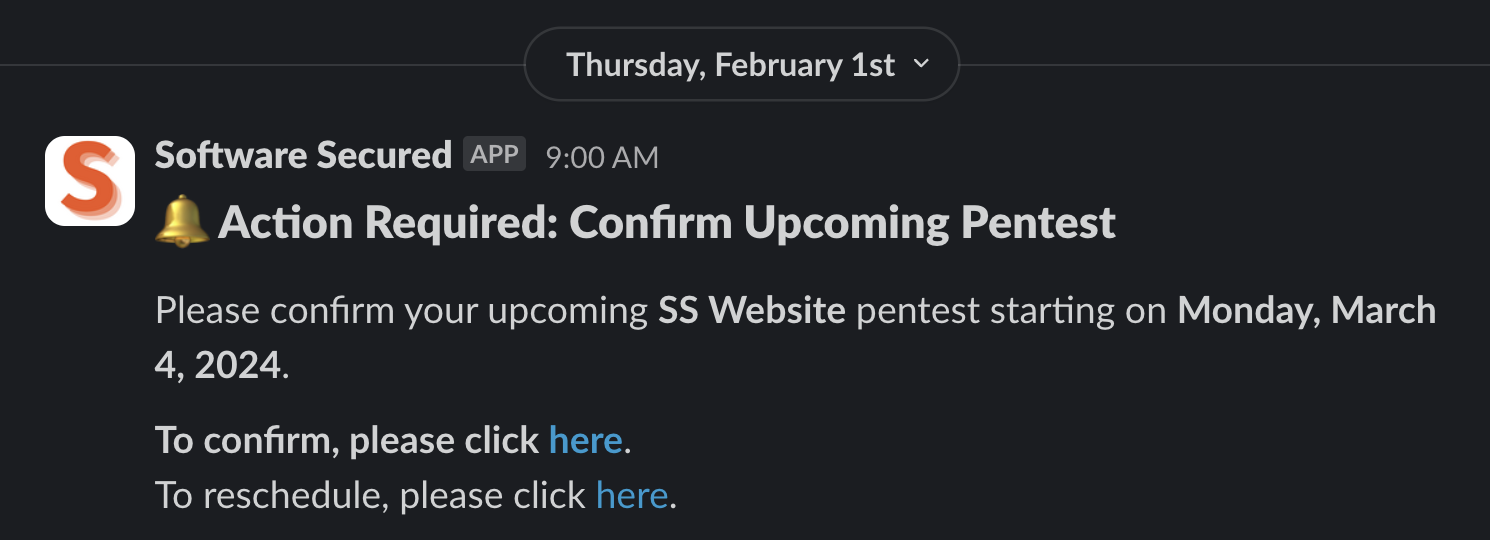The width and height of the screenshot is (1490, 540).
Task: Click 'Upcoming Pentest' words in the heading
Action: pyautogui.click(x=930, y=222)
